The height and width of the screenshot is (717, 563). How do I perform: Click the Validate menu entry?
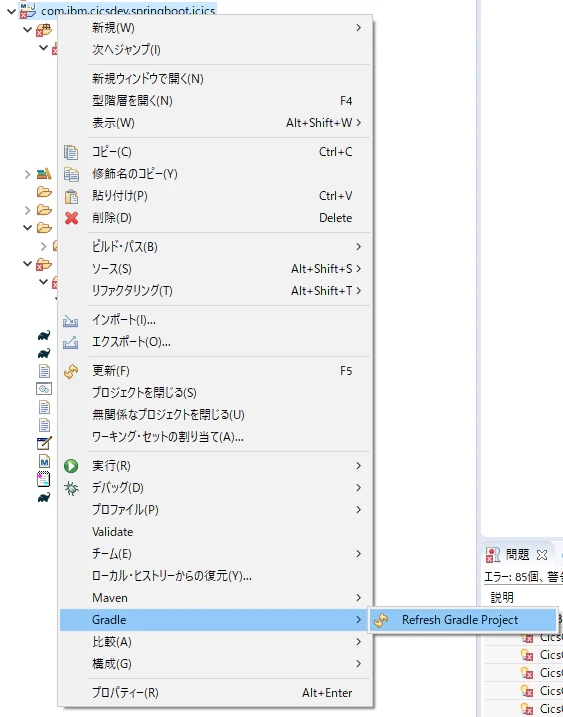point(215,532)
